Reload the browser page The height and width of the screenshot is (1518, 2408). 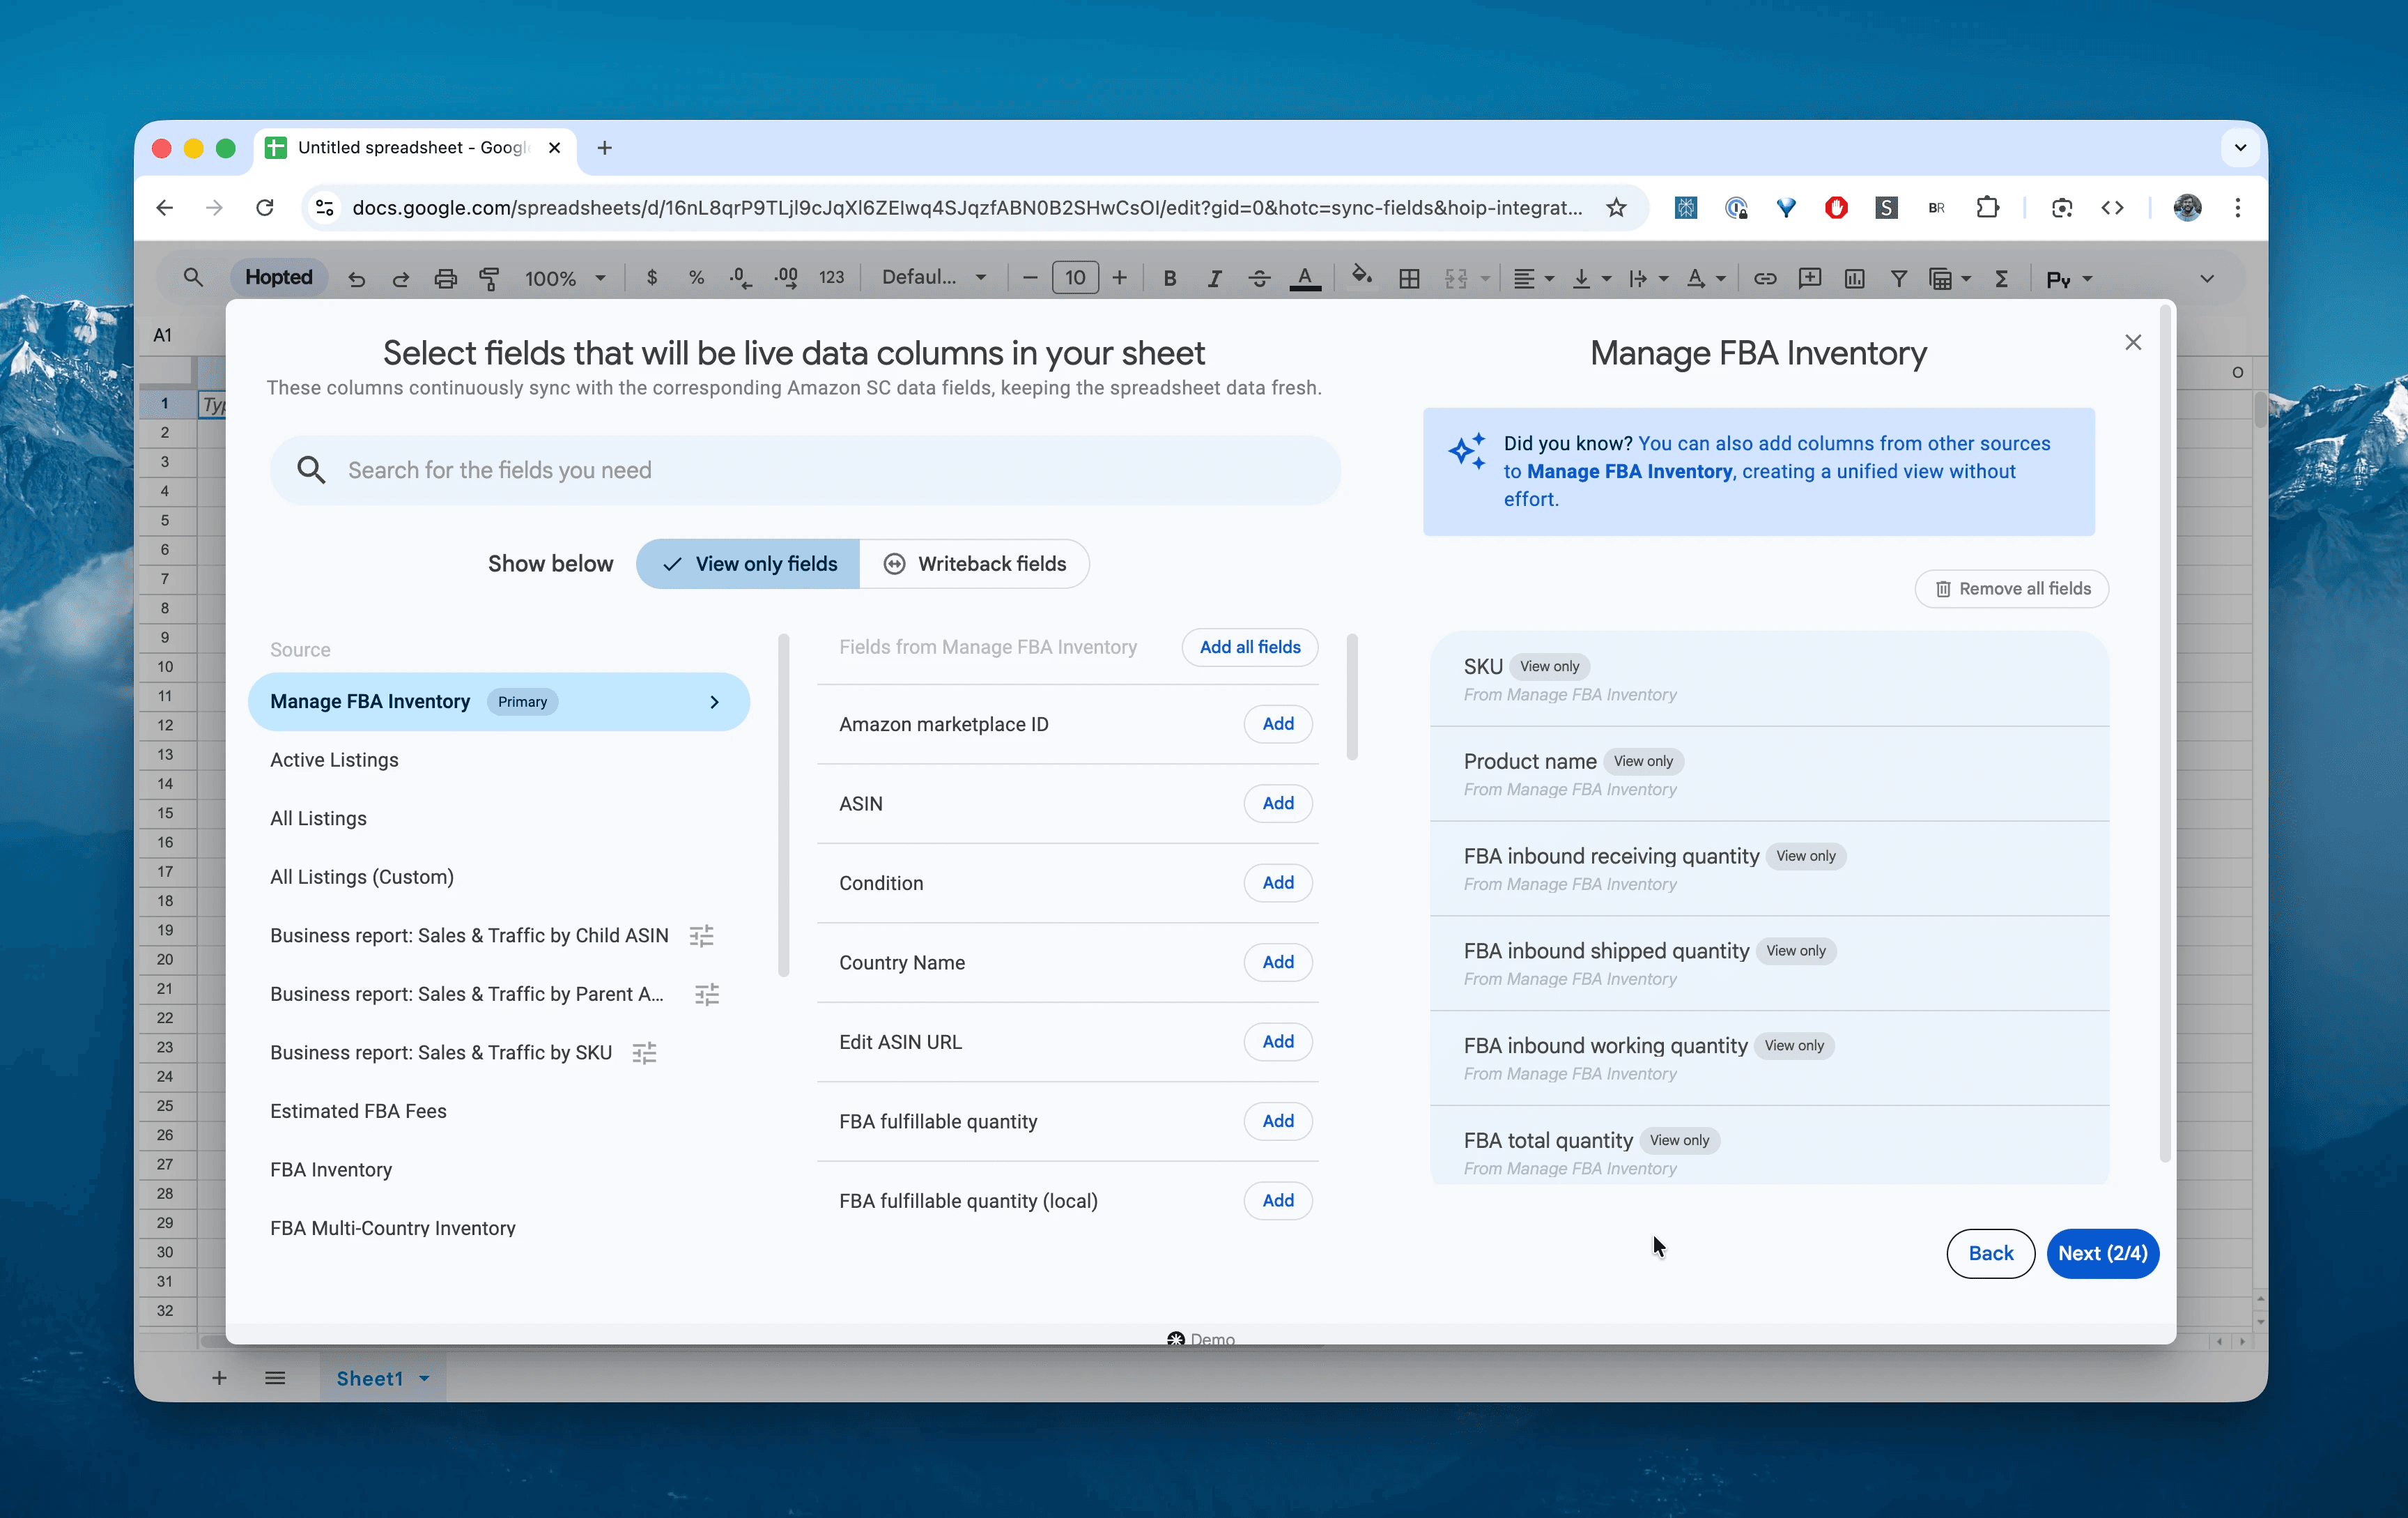265,207
